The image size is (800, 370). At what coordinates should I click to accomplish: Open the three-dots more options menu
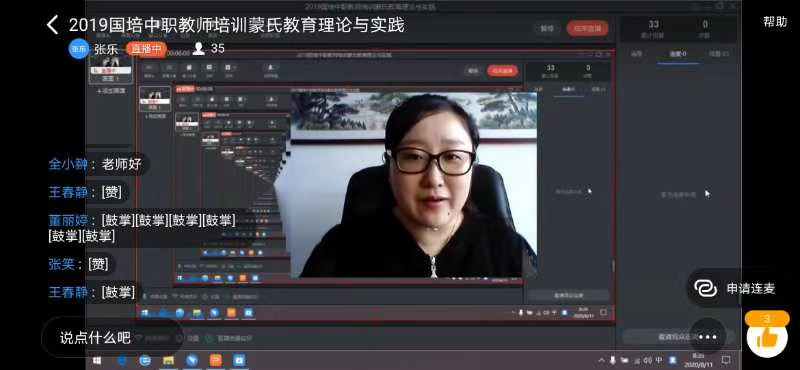708,337
